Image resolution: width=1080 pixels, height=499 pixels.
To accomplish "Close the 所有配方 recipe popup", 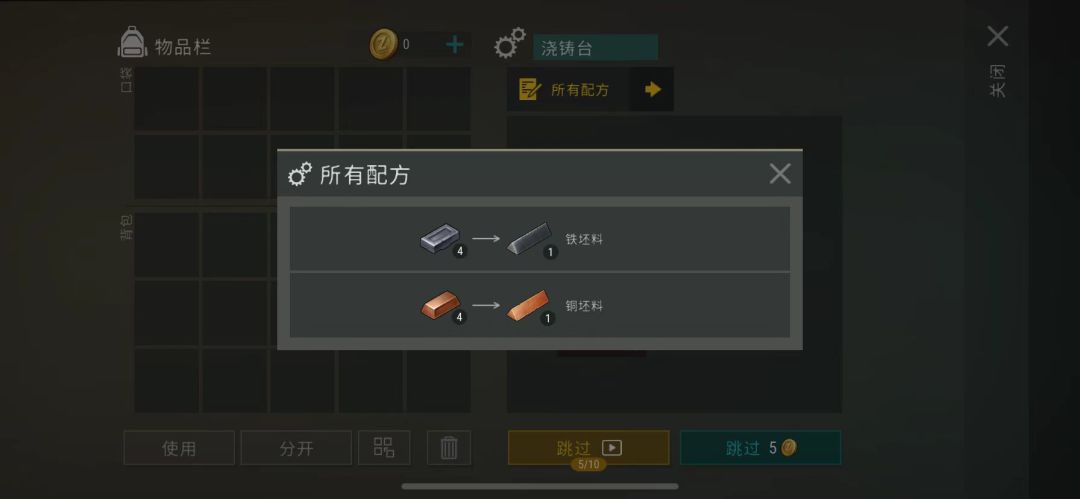I will click(780, 174).
